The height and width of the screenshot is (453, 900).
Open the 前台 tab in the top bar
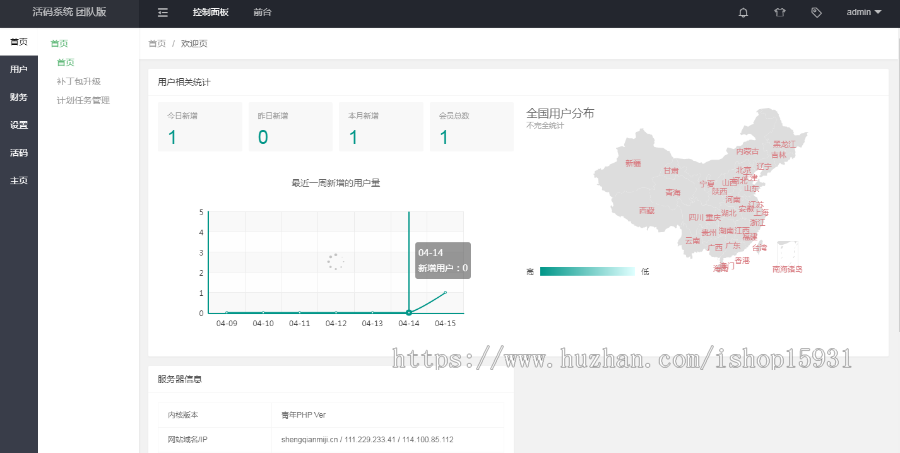coord(262,12)
